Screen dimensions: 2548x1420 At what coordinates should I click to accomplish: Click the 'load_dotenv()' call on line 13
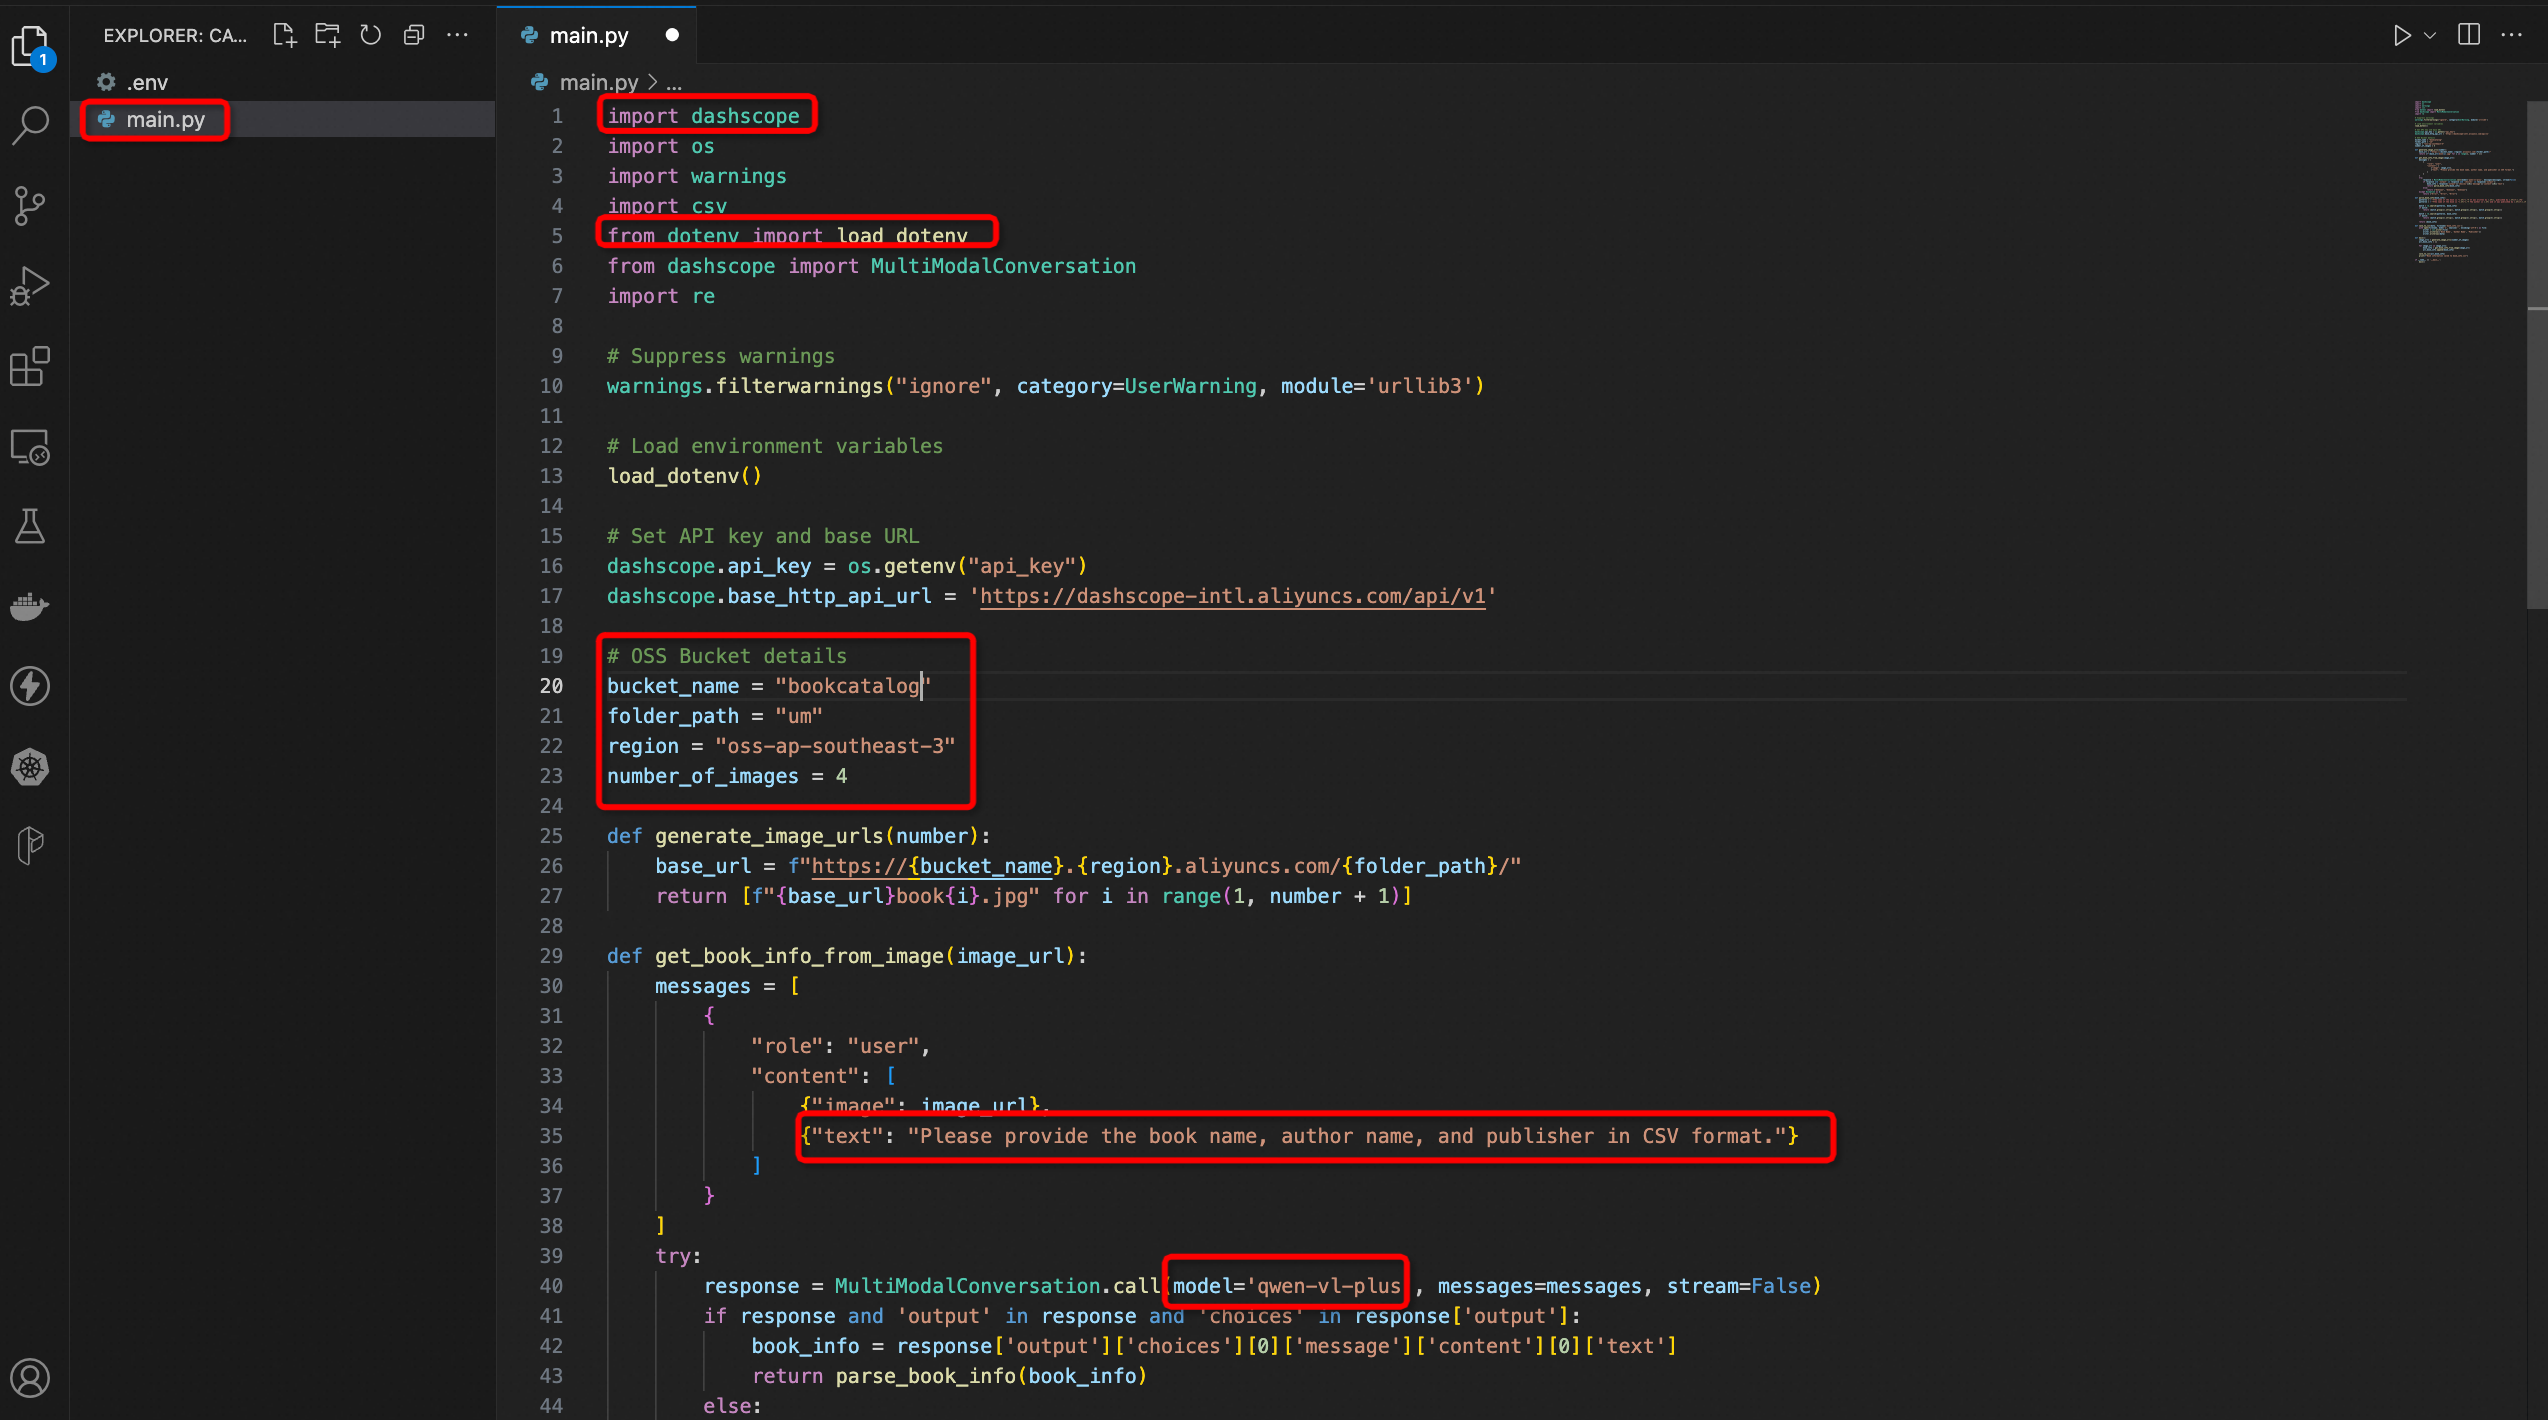684,476
